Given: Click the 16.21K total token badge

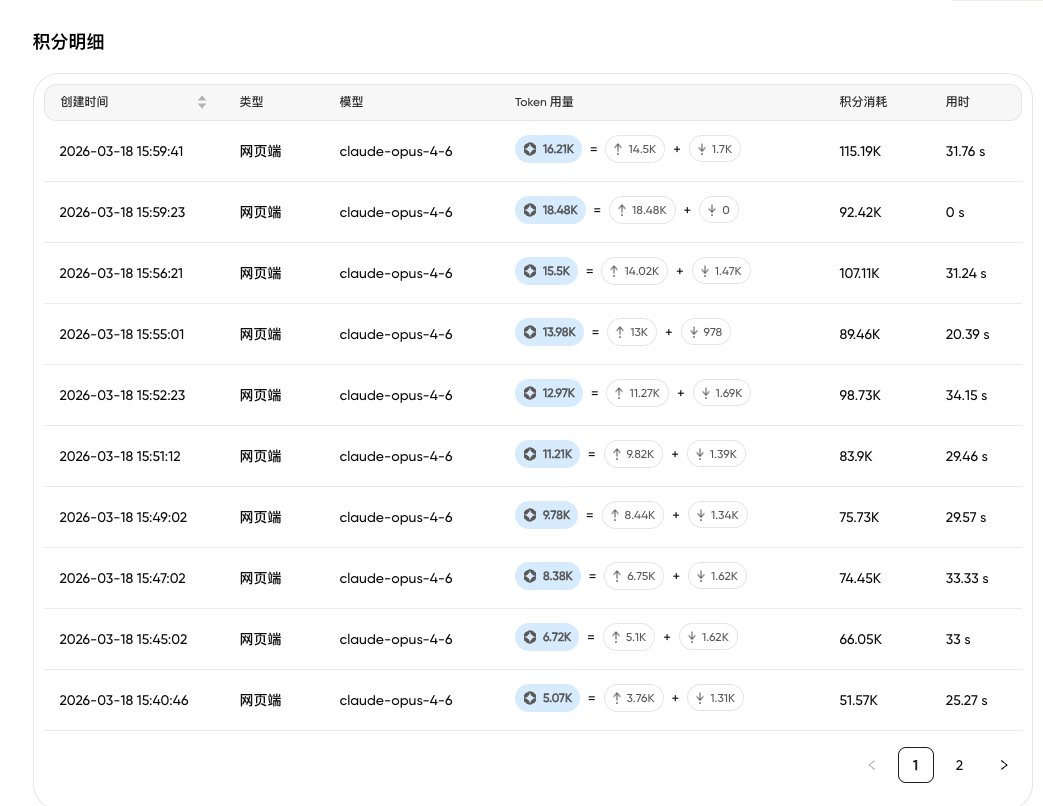Looking at the screenshot, I should 548,149.
